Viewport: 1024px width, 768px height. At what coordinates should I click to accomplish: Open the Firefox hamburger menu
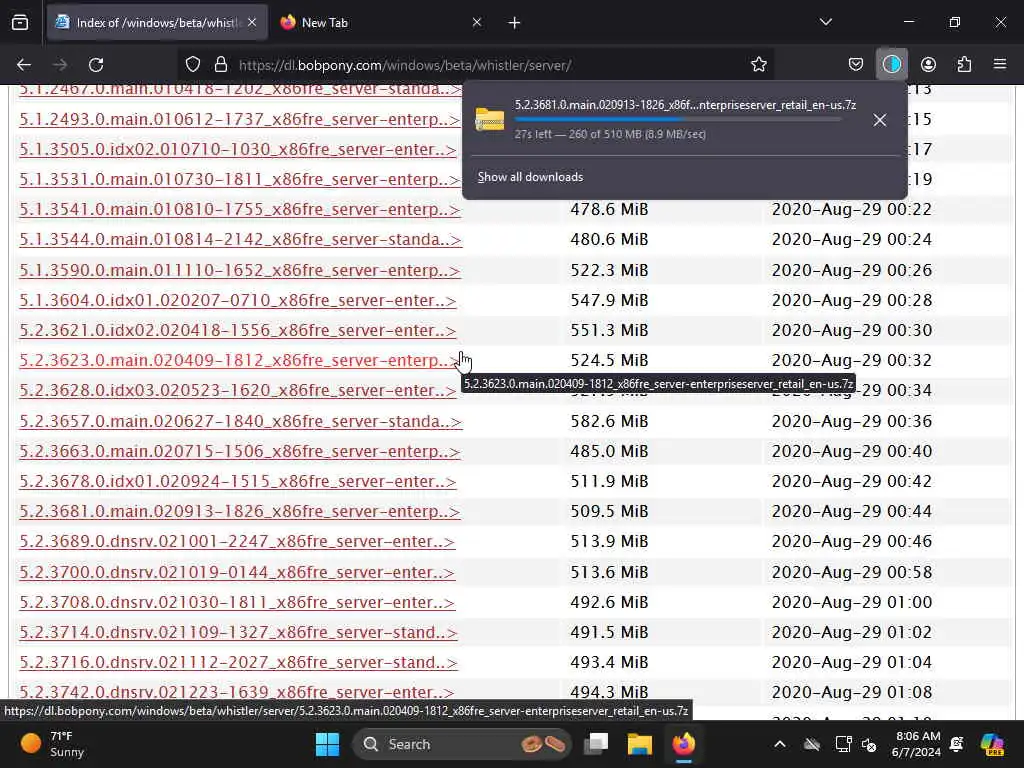pyautogui.click(x=1000, y=65)
